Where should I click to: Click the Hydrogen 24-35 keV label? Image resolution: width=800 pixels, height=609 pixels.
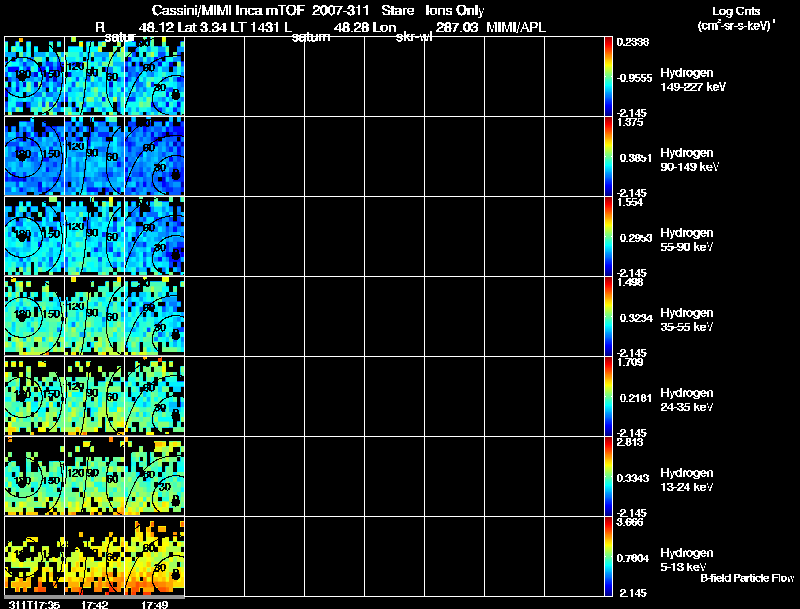(x=693, y=399)
